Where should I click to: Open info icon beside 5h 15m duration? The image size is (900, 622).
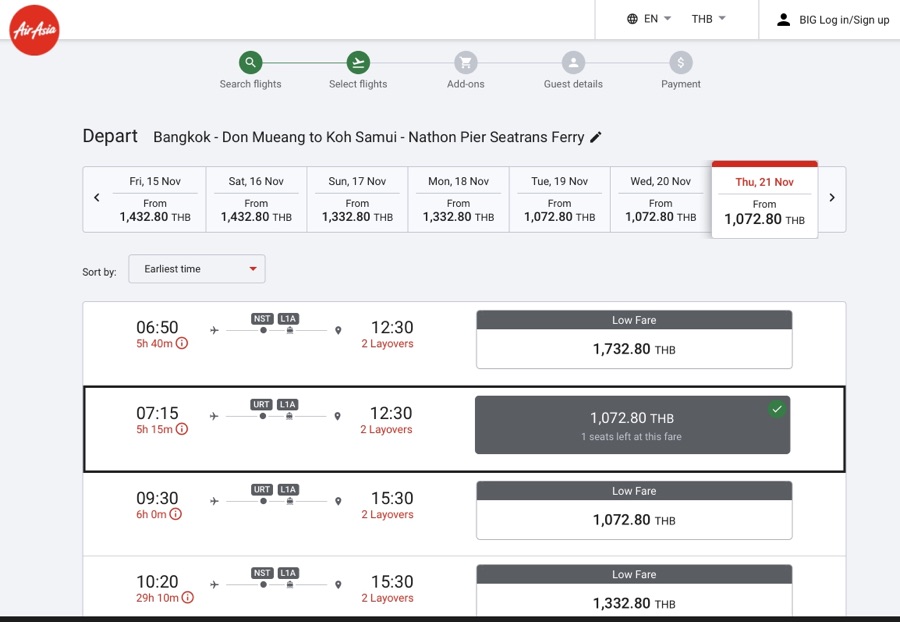click(181, 429)
